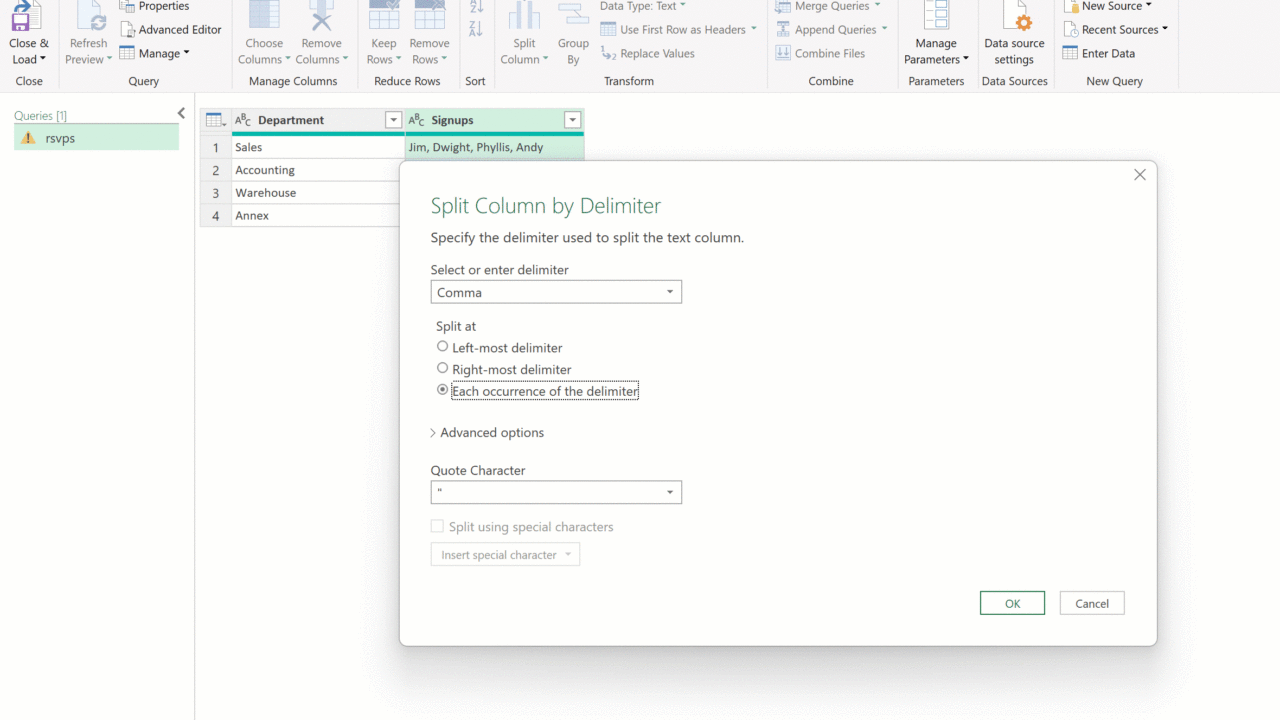Click the Manage Parameters icon
Image resolution: width=1280 pixels, height=720 pixels.
[936, 18]
